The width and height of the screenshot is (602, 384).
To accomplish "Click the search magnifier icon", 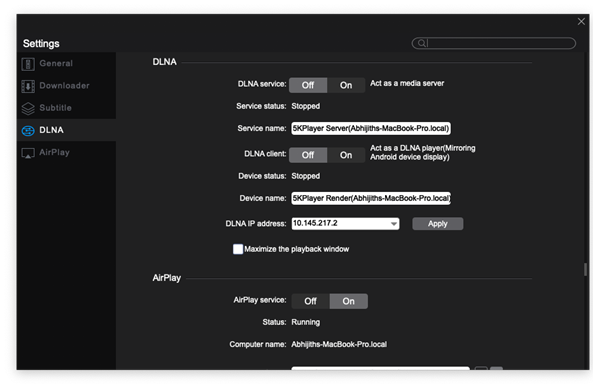I will pyautogui.click(x=421, y=43).
